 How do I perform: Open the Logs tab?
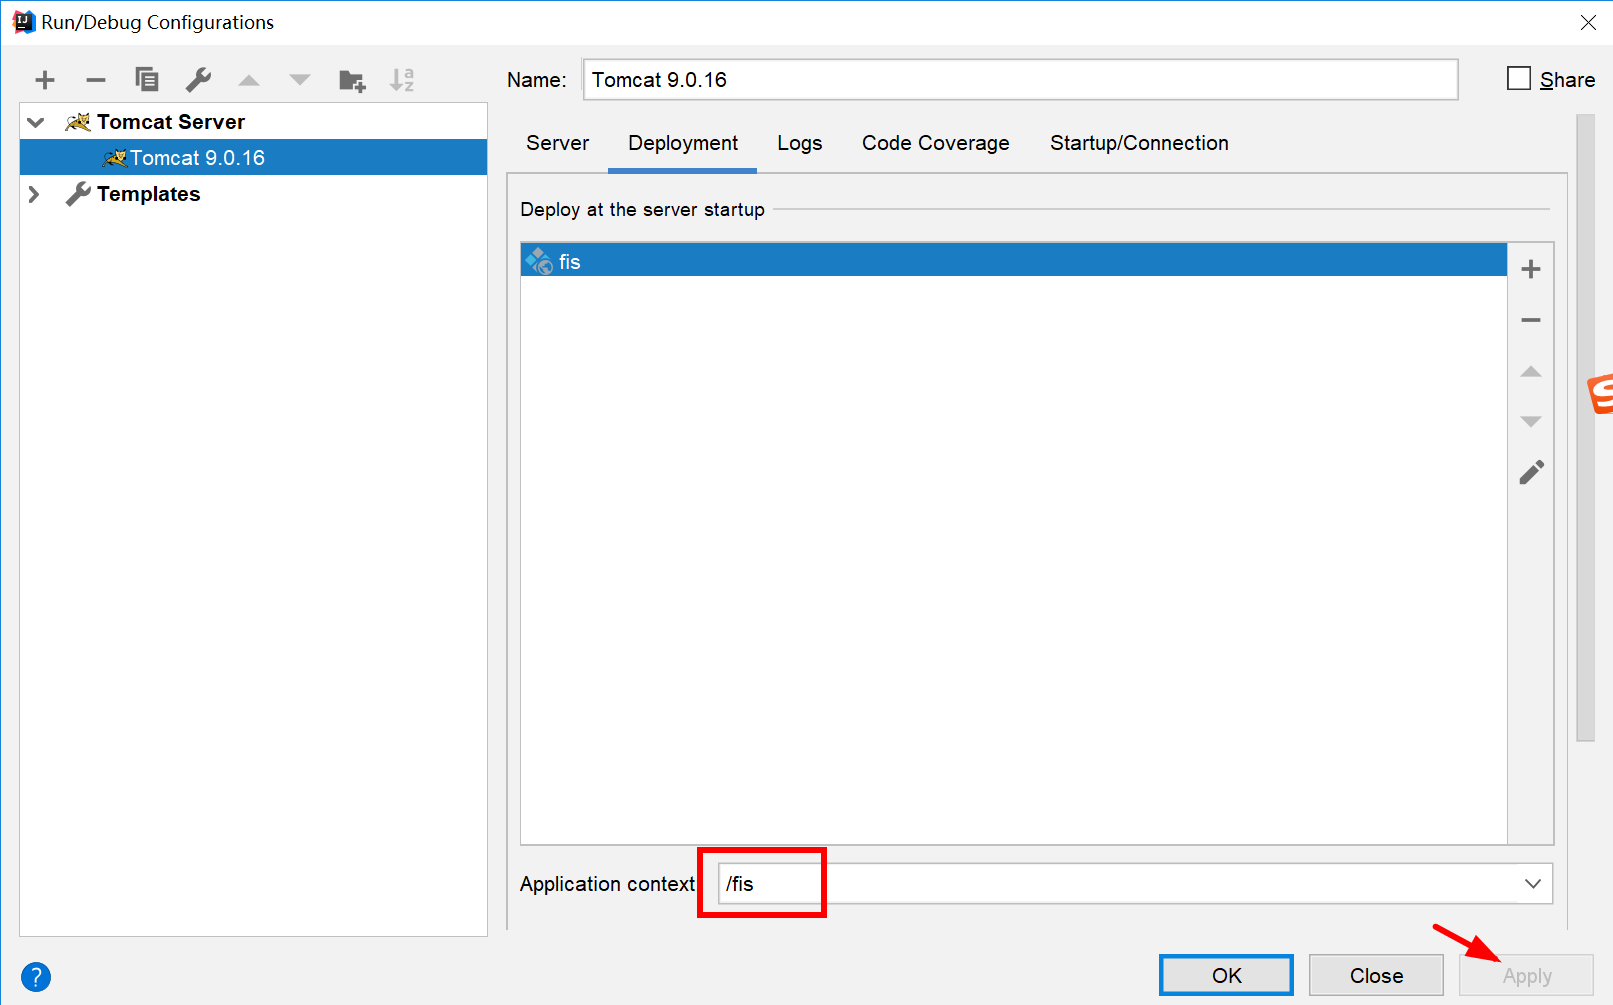tap(800, 143)
